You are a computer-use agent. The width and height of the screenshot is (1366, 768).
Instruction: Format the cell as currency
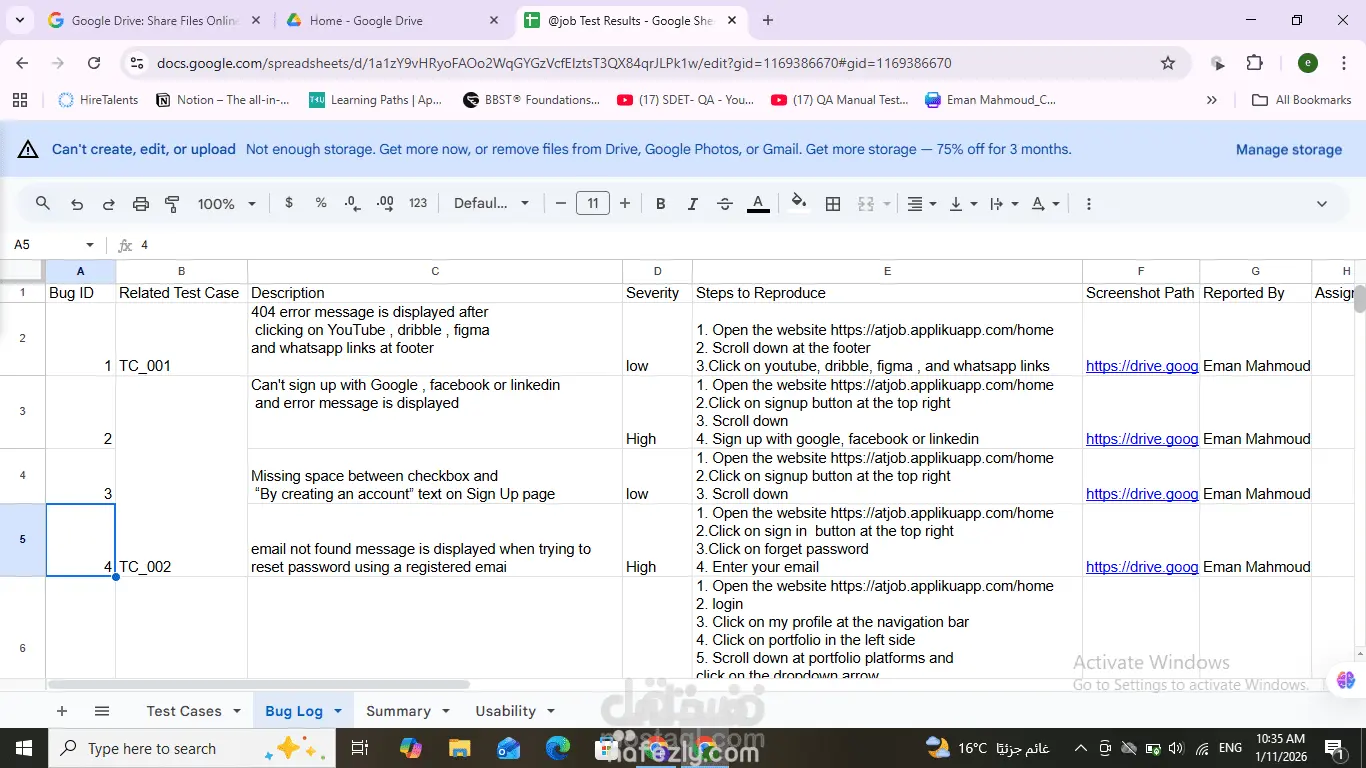click(289, 203)
